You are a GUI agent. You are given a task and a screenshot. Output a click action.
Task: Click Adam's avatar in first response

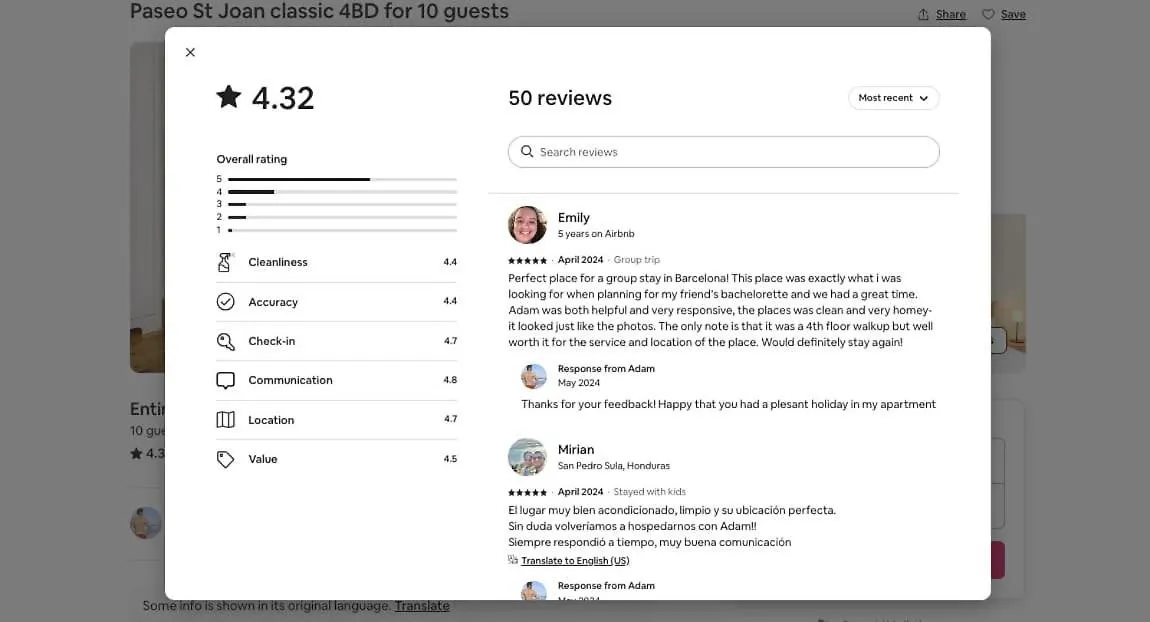(x=534, y=376)
